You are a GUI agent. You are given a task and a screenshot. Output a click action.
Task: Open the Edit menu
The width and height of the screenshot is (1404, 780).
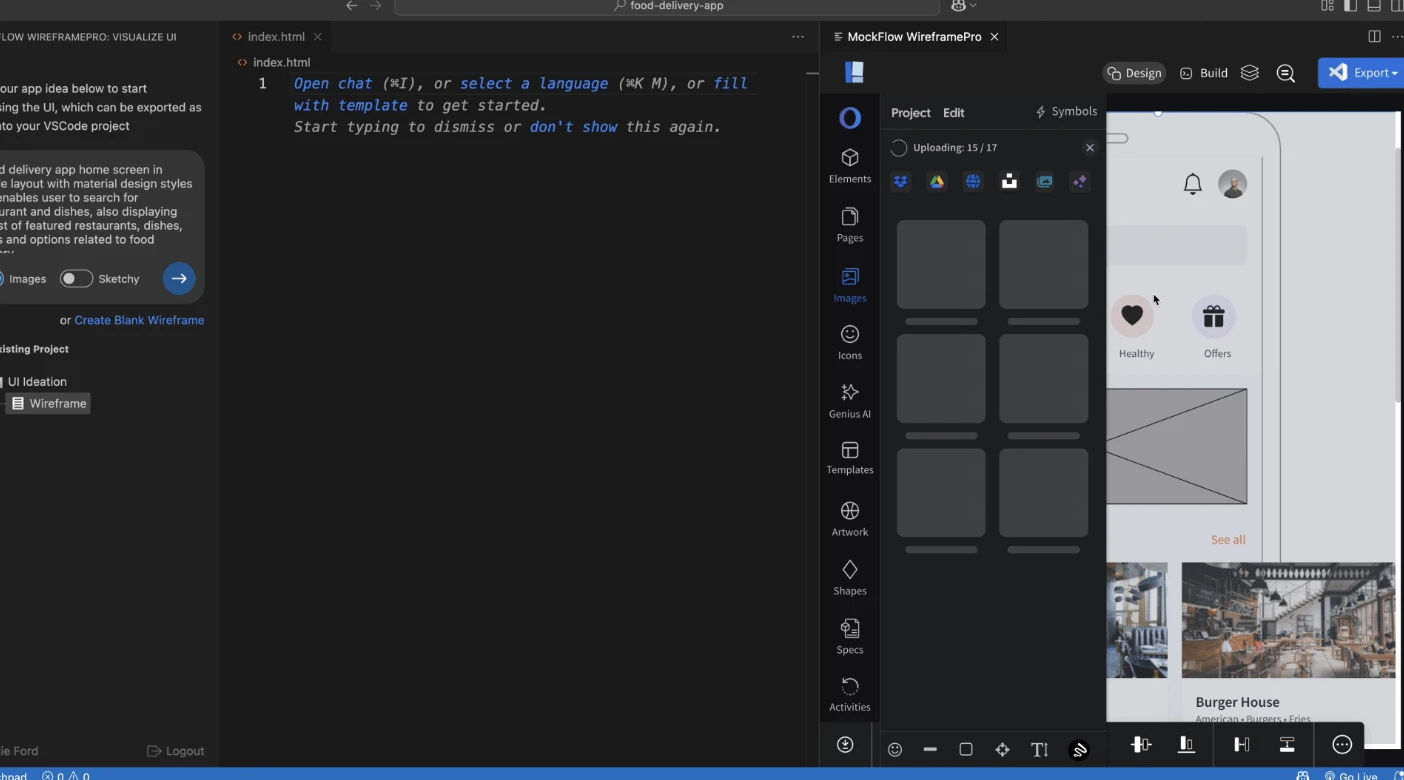point(953,112)
